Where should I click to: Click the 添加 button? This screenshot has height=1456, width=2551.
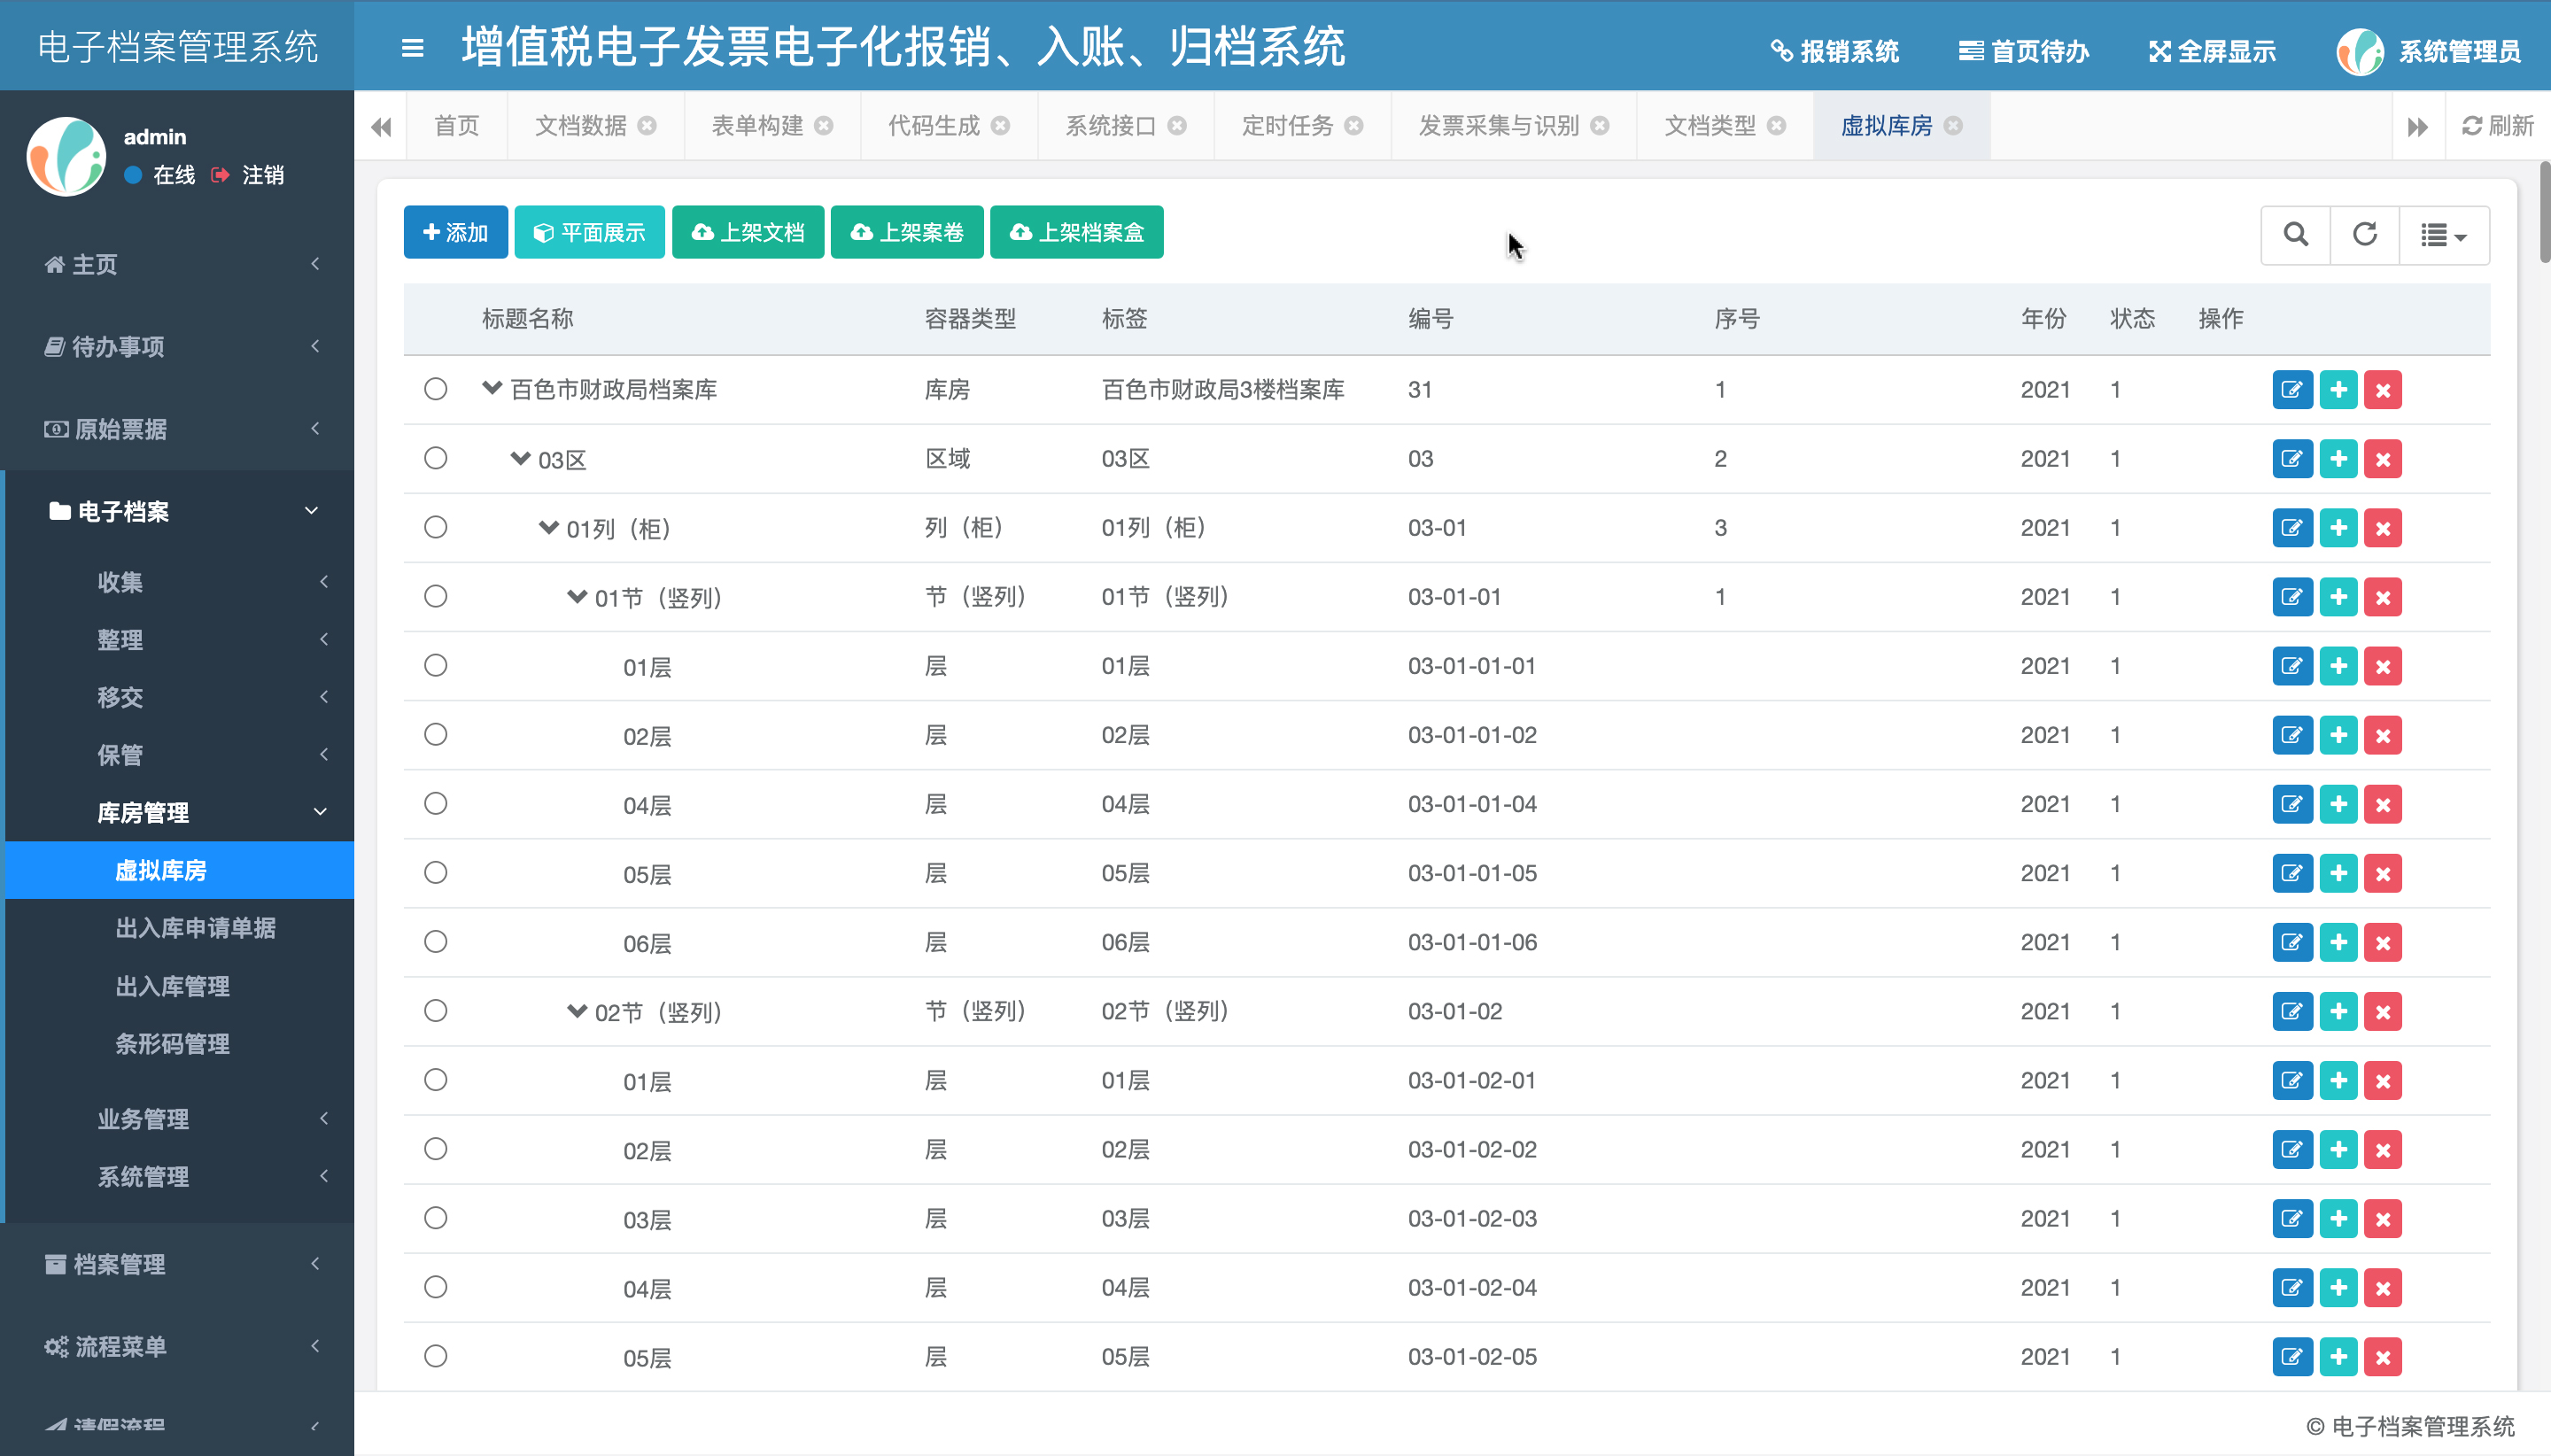(x=455, y=232)
